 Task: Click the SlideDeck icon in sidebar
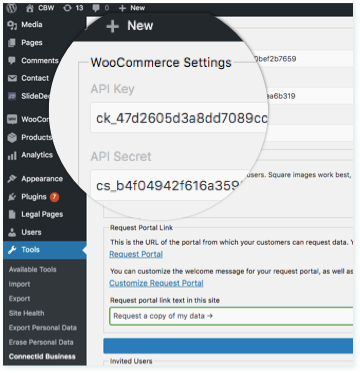pos(12,96)
